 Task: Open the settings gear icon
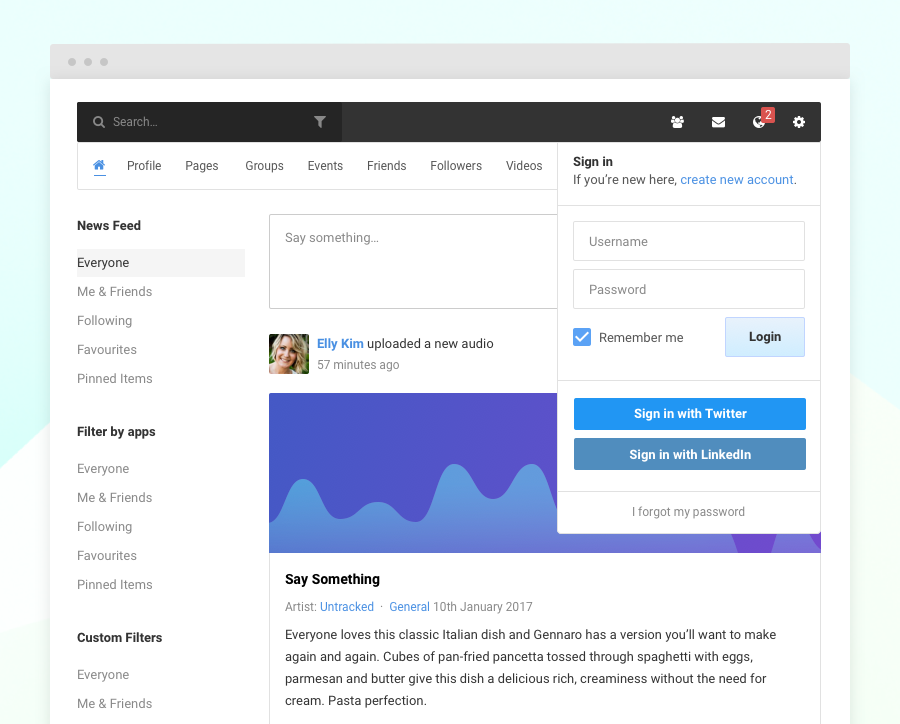[799, 122]
